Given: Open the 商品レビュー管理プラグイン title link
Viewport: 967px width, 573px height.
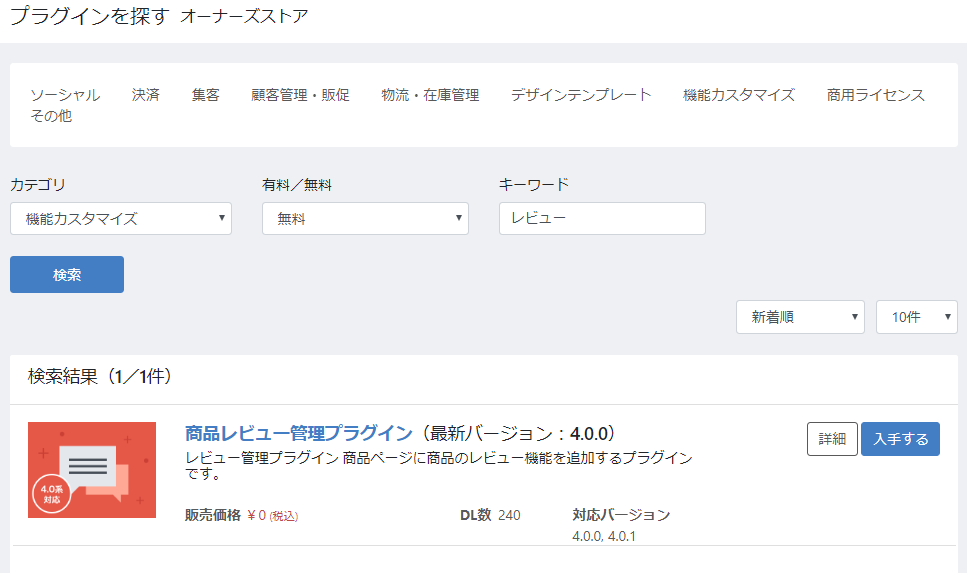Looking at the screenshot, I should click(298, 433).
